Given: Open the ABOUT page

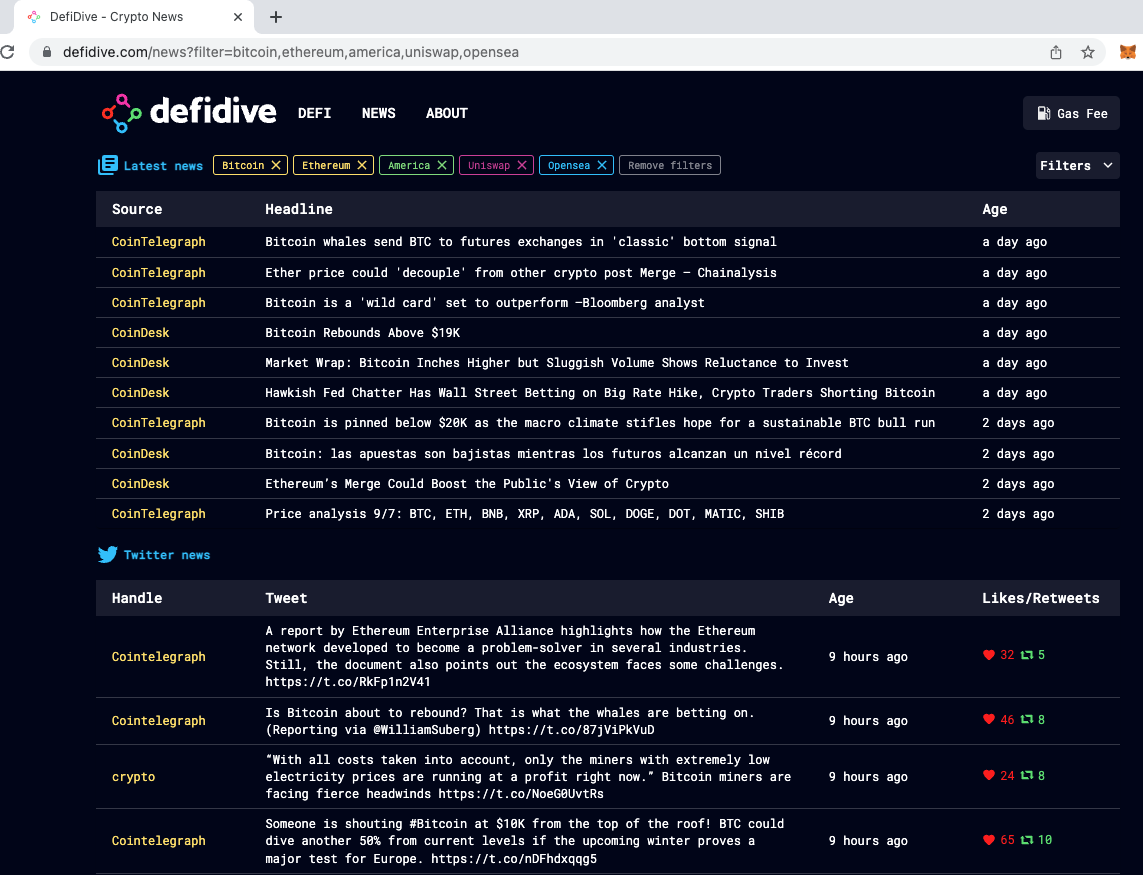Looking at the screenshot, I should click(447, 113).
